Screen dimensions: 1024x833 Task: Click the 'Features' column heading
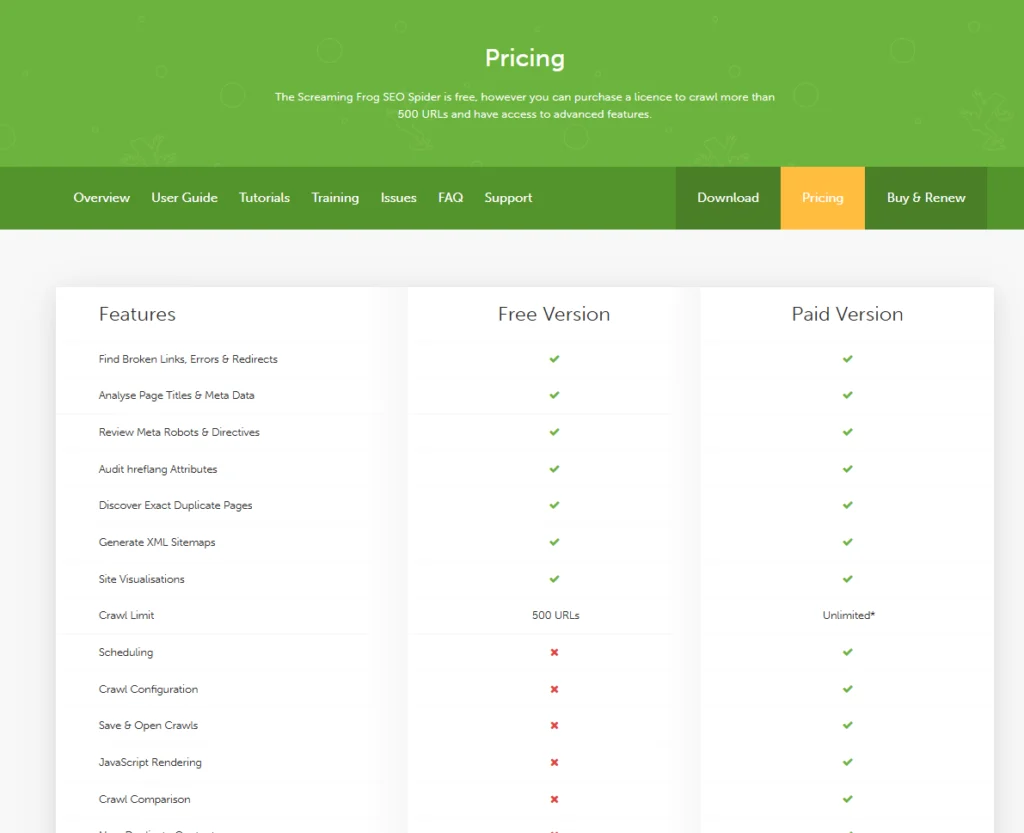tap(137, 314)
